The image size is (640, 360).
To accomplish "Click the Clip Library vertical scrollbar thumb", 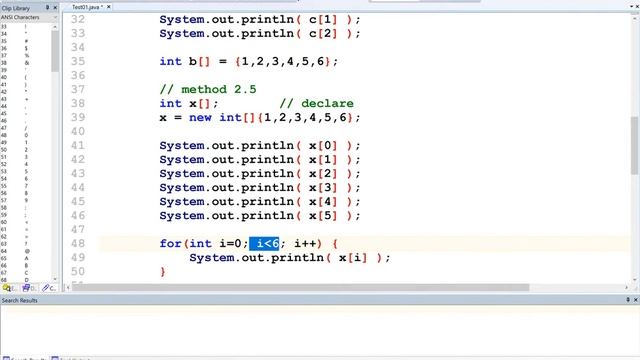I will click(55, 51).
